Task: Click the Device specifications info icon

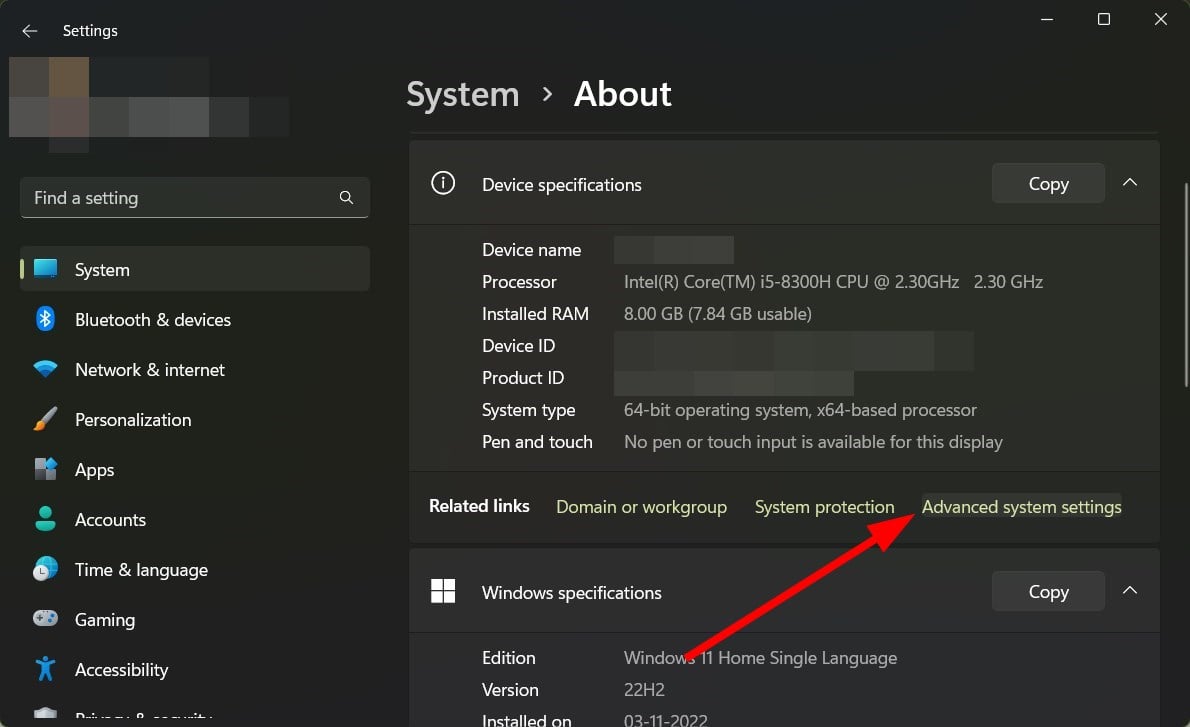Action: (x=443, y=183)
